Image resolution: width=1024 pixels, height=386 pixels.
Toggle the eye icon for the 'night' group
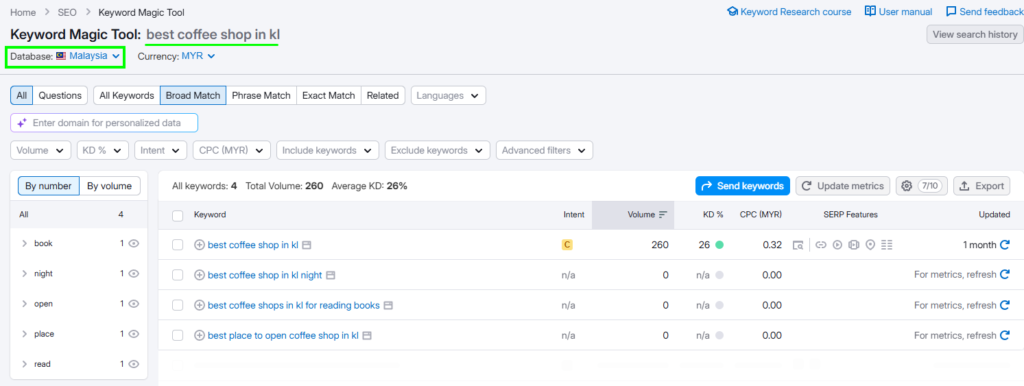coord(134,274)
